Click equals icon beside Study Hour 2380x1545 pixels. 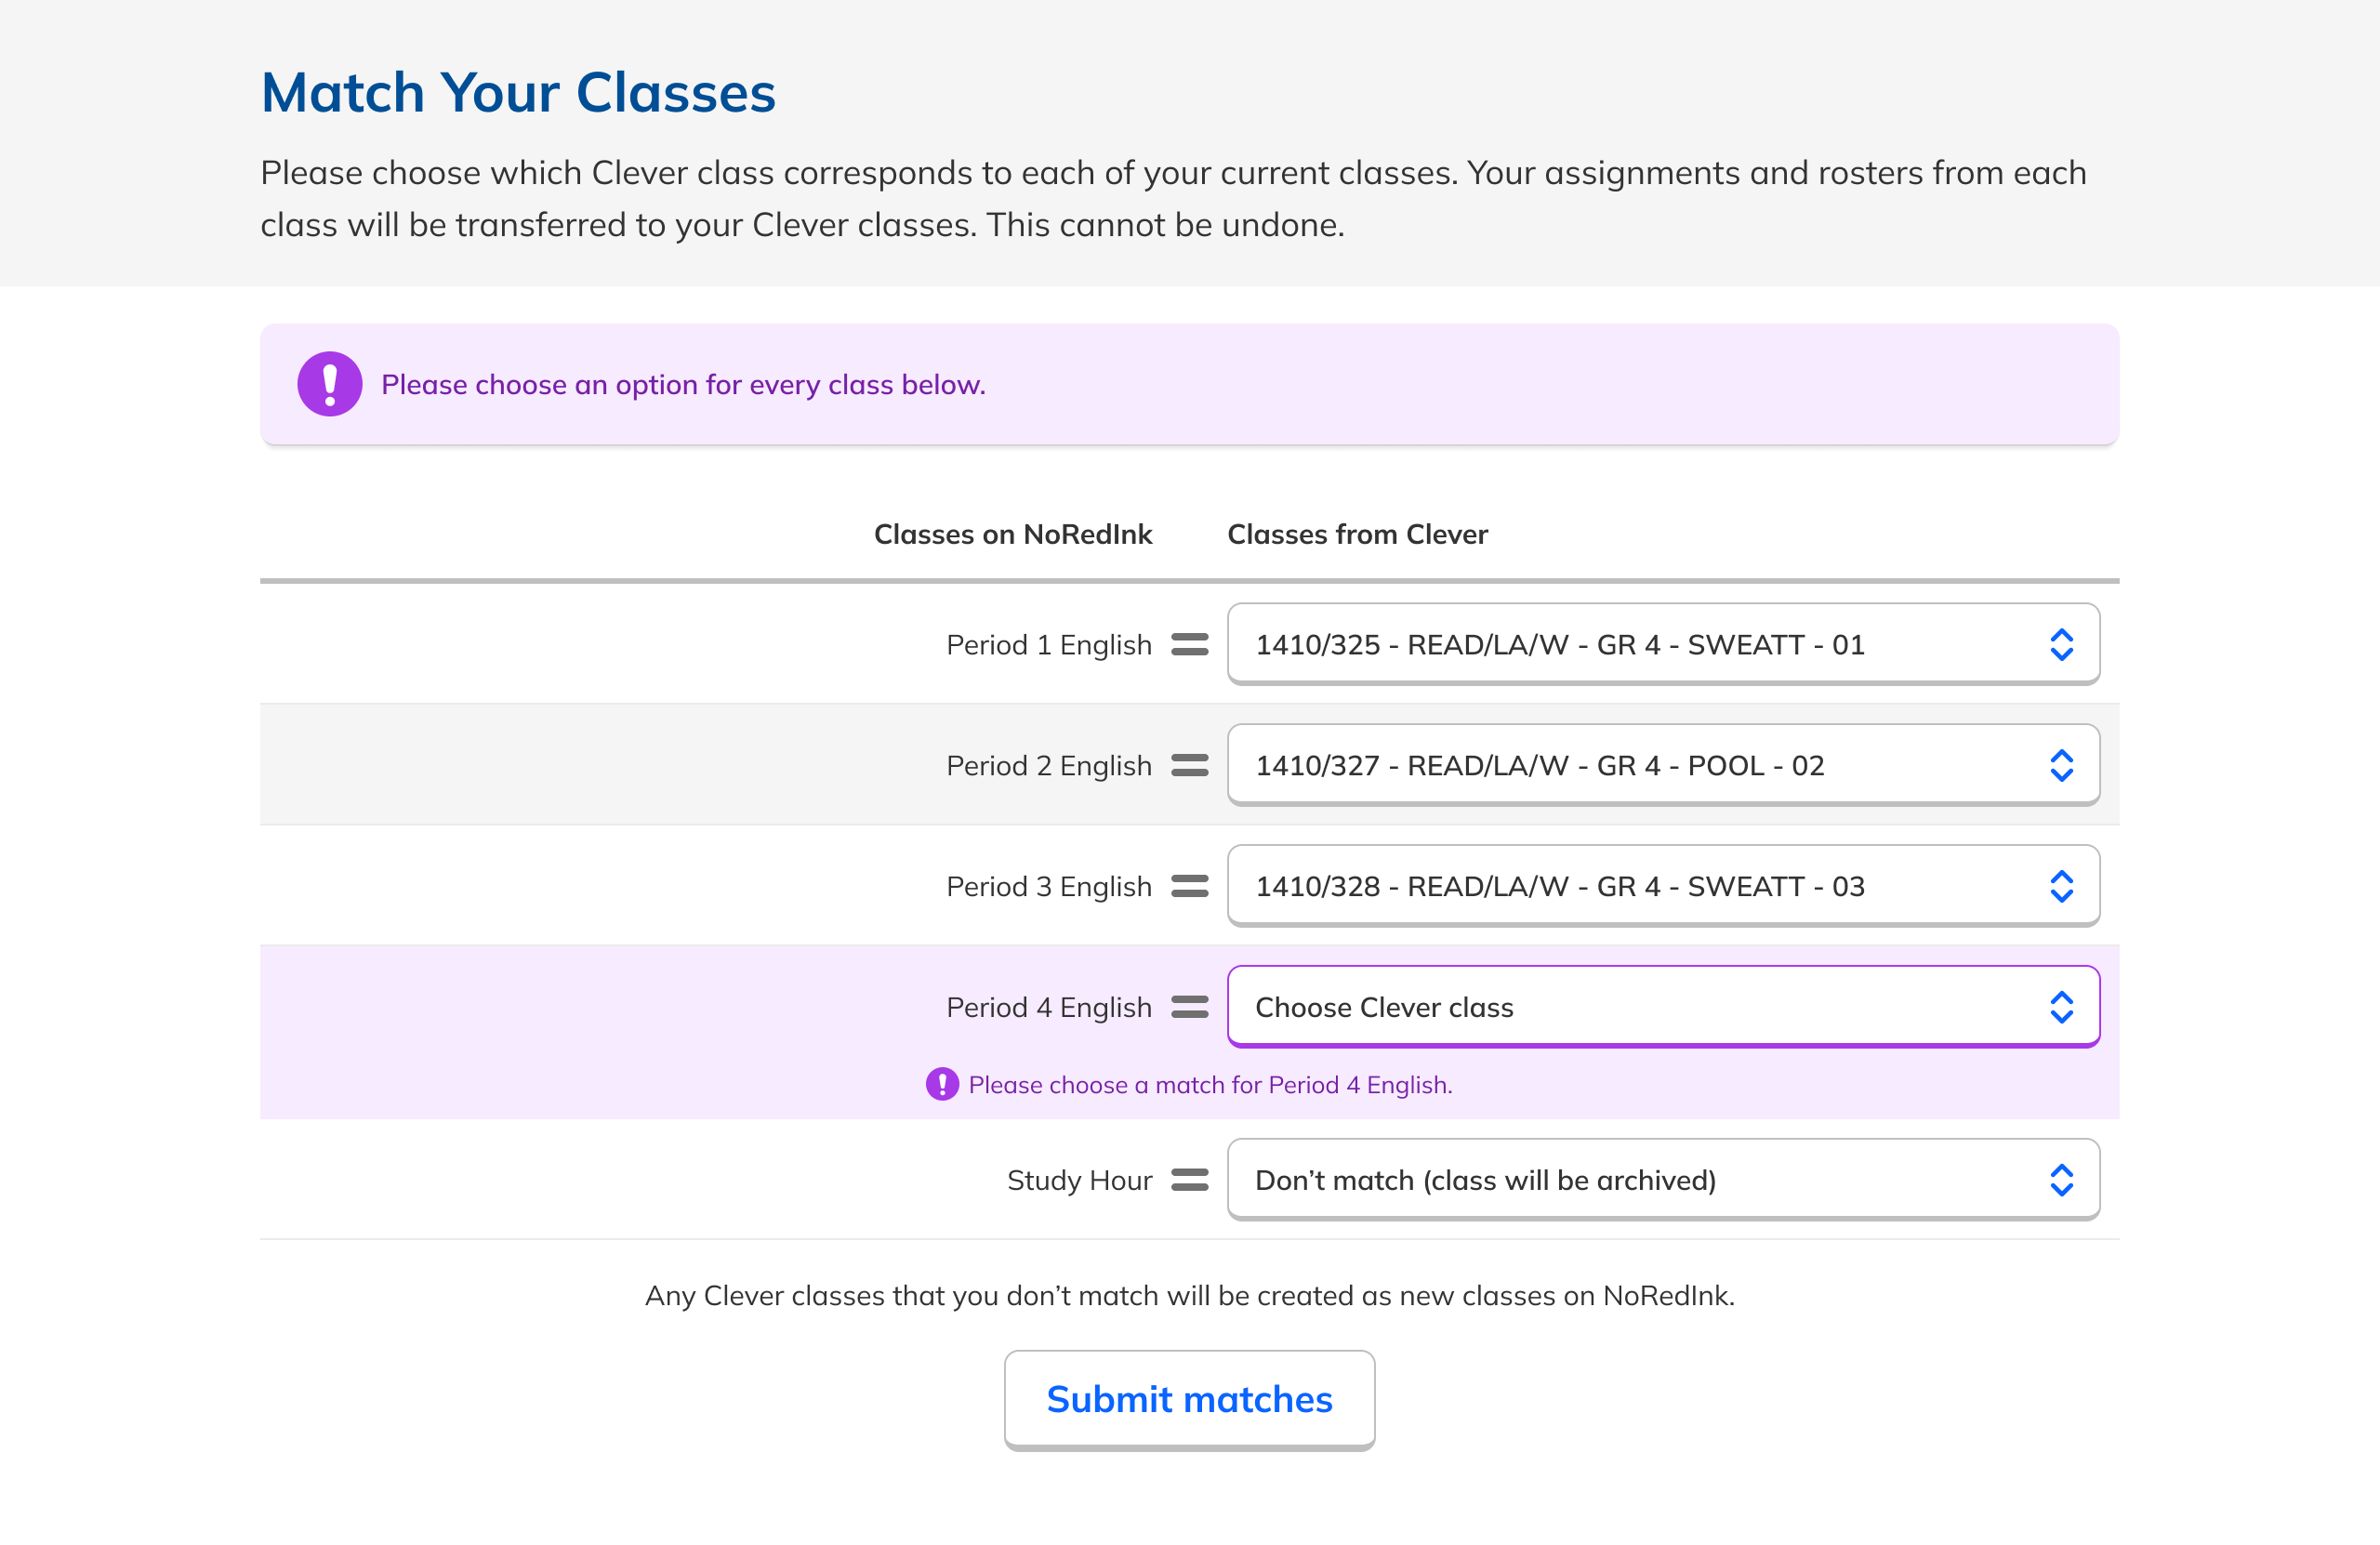pyautogui.click(x=1189, y=1180)
